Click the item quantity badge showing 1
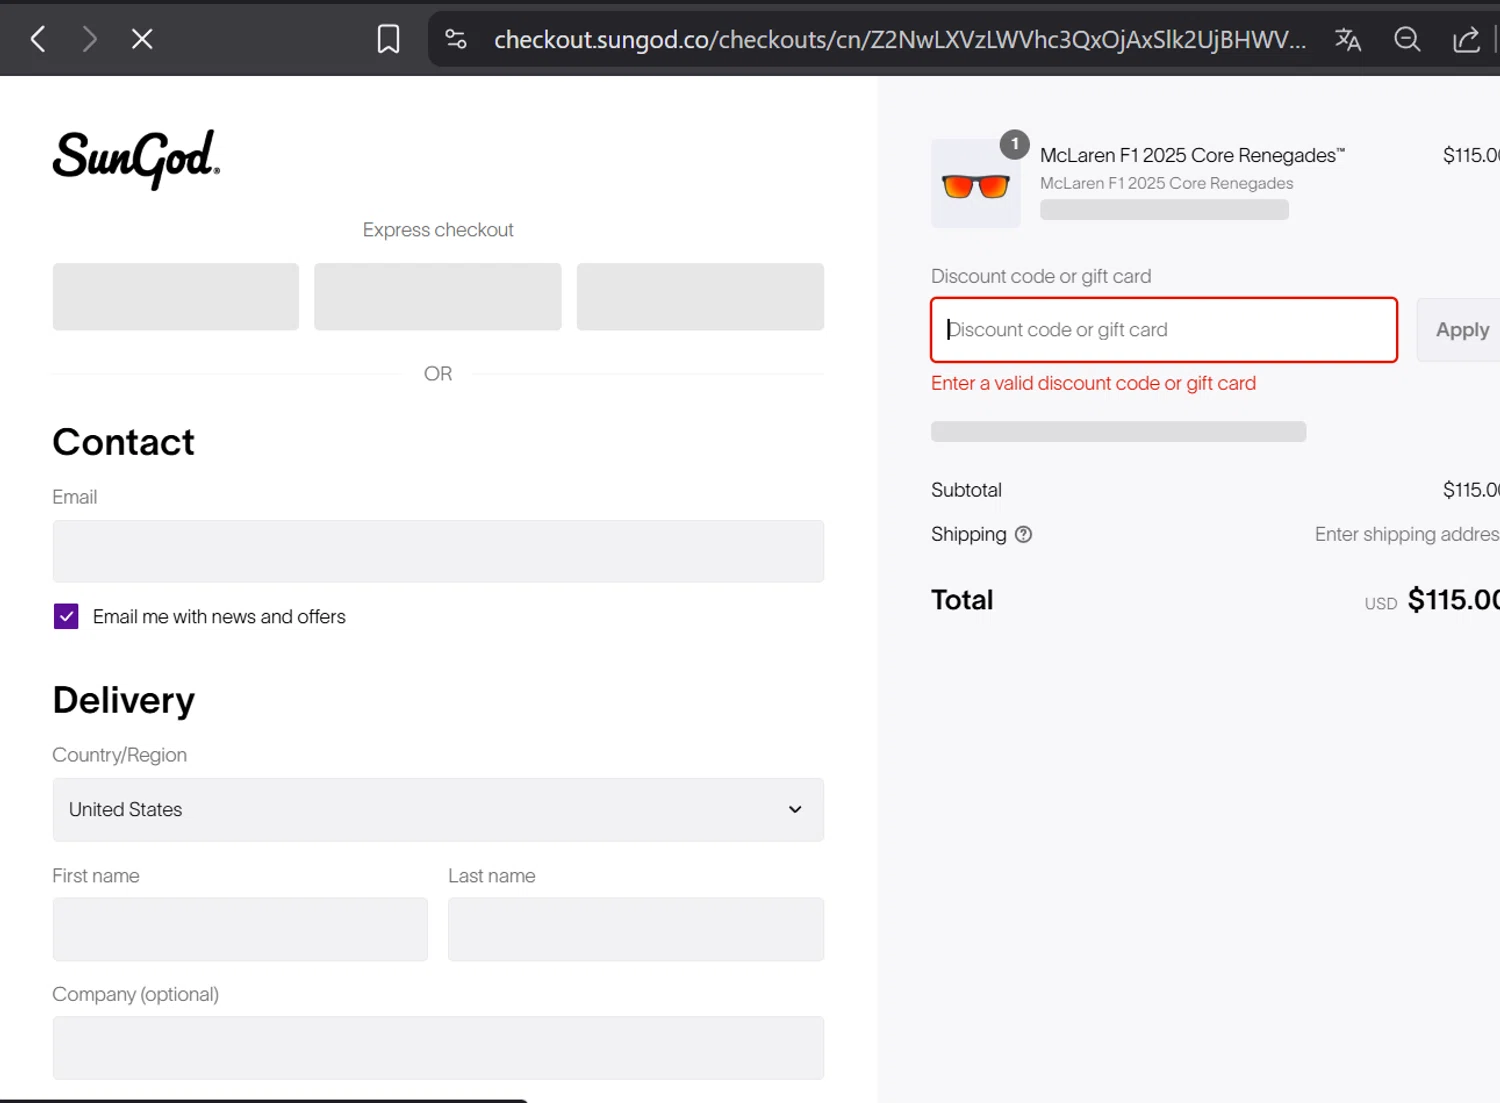Screen dimensions: 1500x1103 (x=1015, y=144)
